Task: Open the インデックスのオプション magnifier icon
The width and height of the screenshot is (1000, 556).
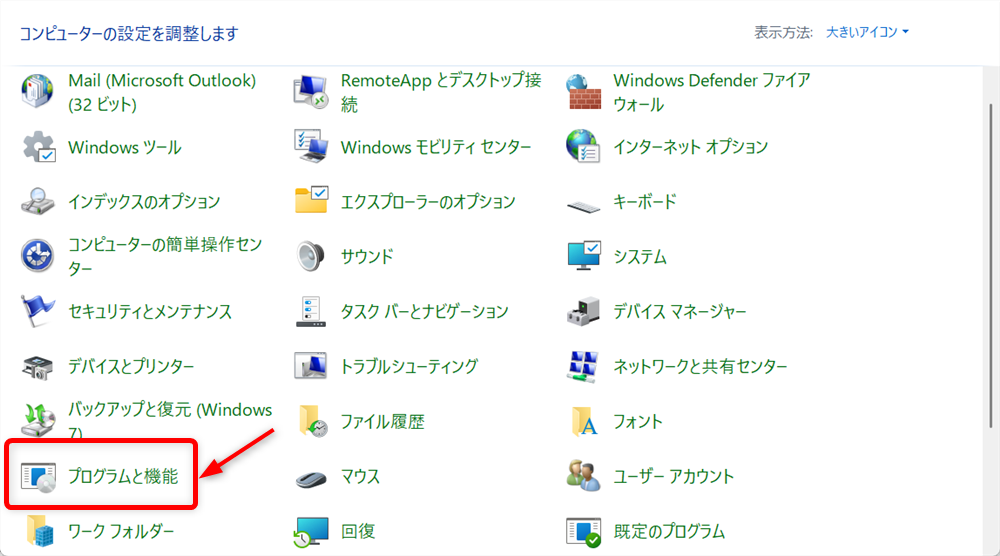Action: 38,201
